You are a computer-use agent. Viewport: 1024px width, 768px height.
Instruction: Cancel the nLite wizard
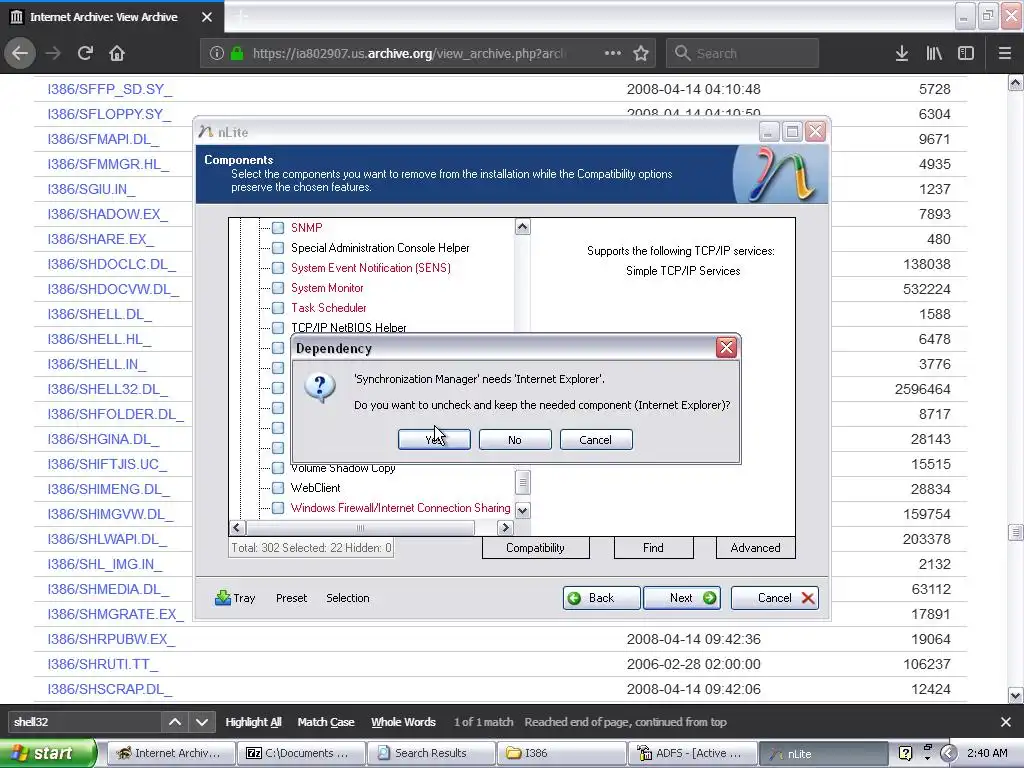pos(775,598)
